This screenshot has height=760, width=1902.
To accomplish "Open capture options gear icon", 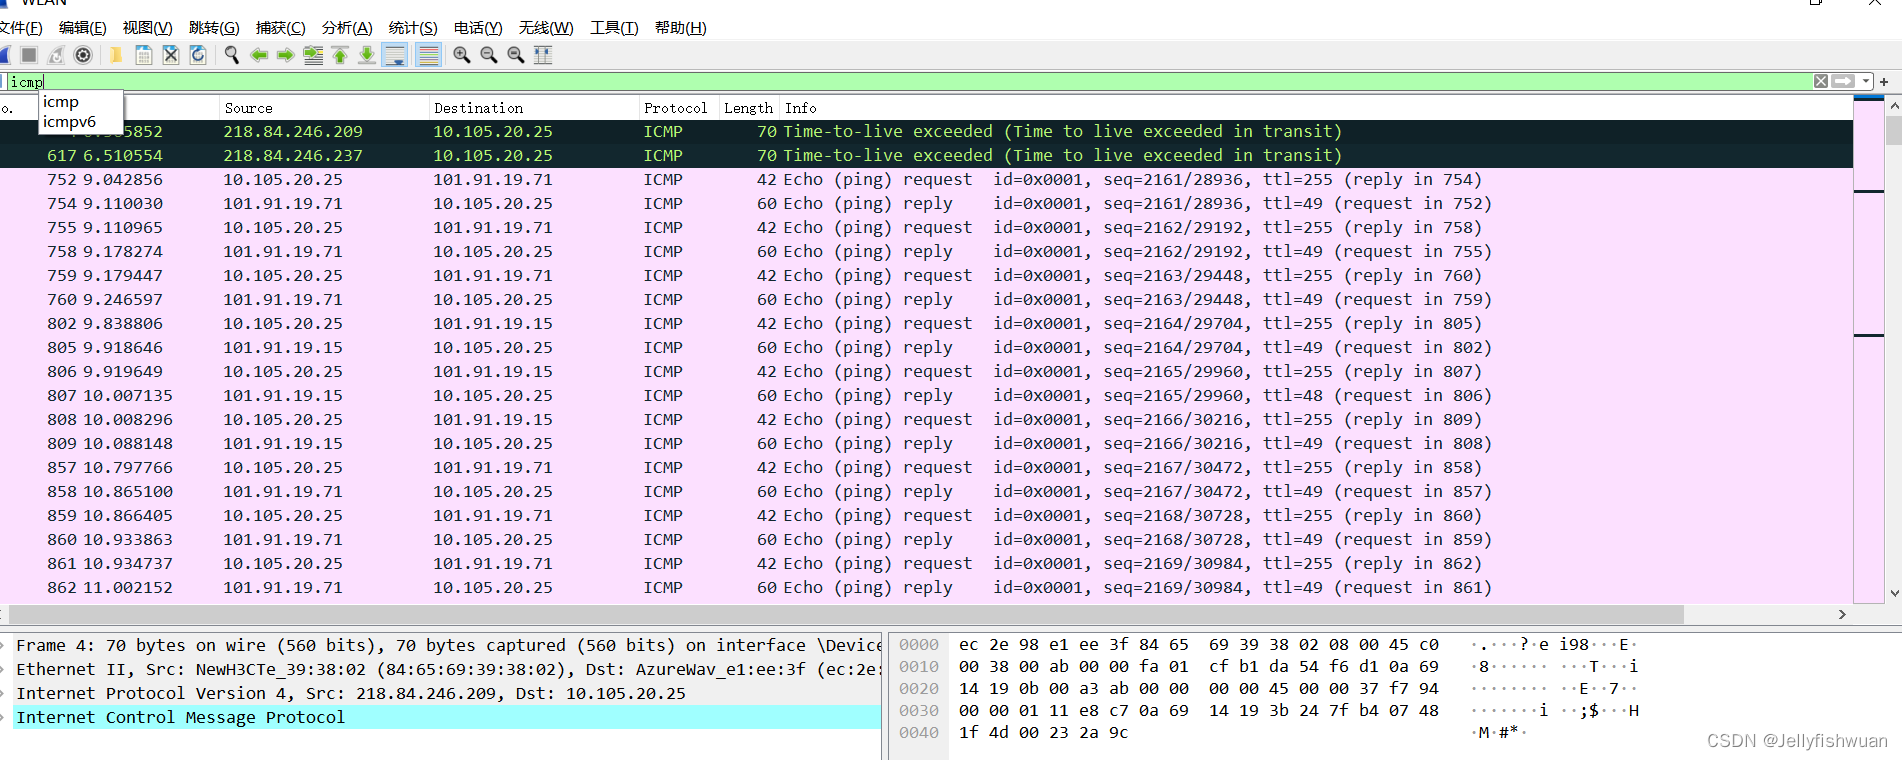I will click(x=84, y=55).
